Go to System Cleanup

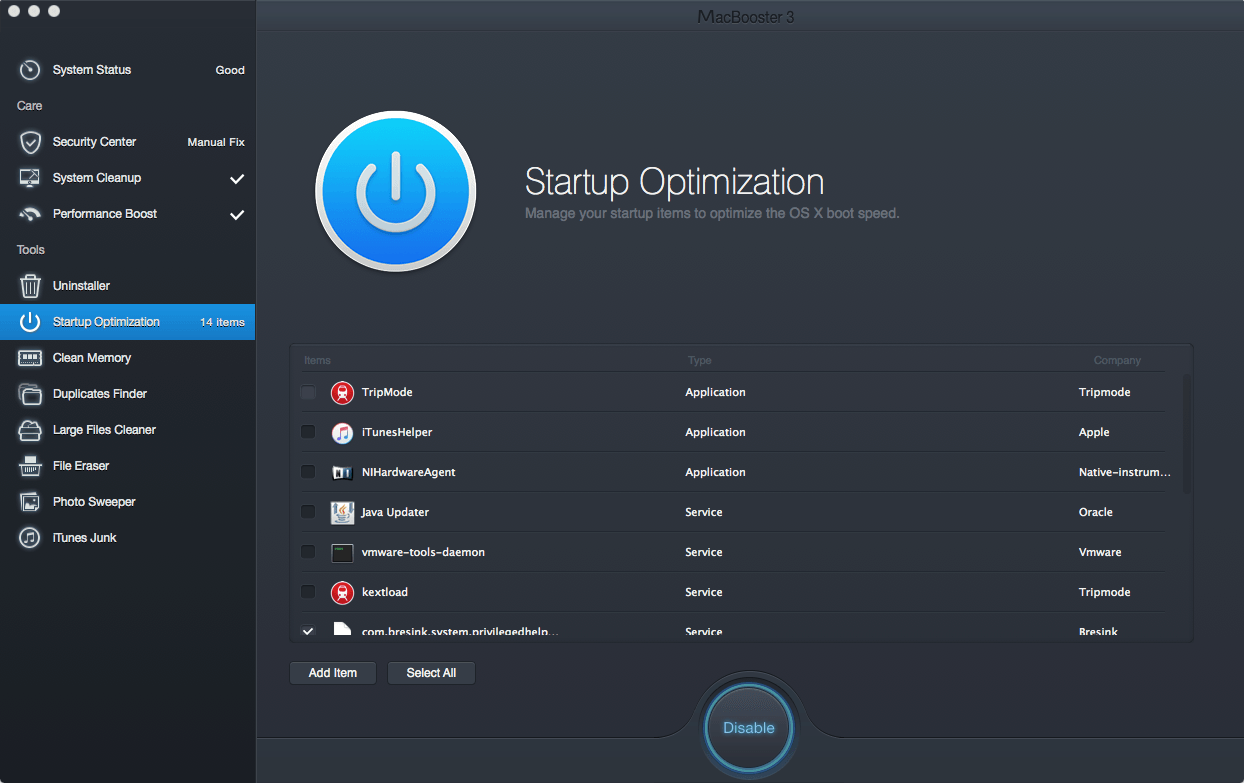click(x=127, y=178)
